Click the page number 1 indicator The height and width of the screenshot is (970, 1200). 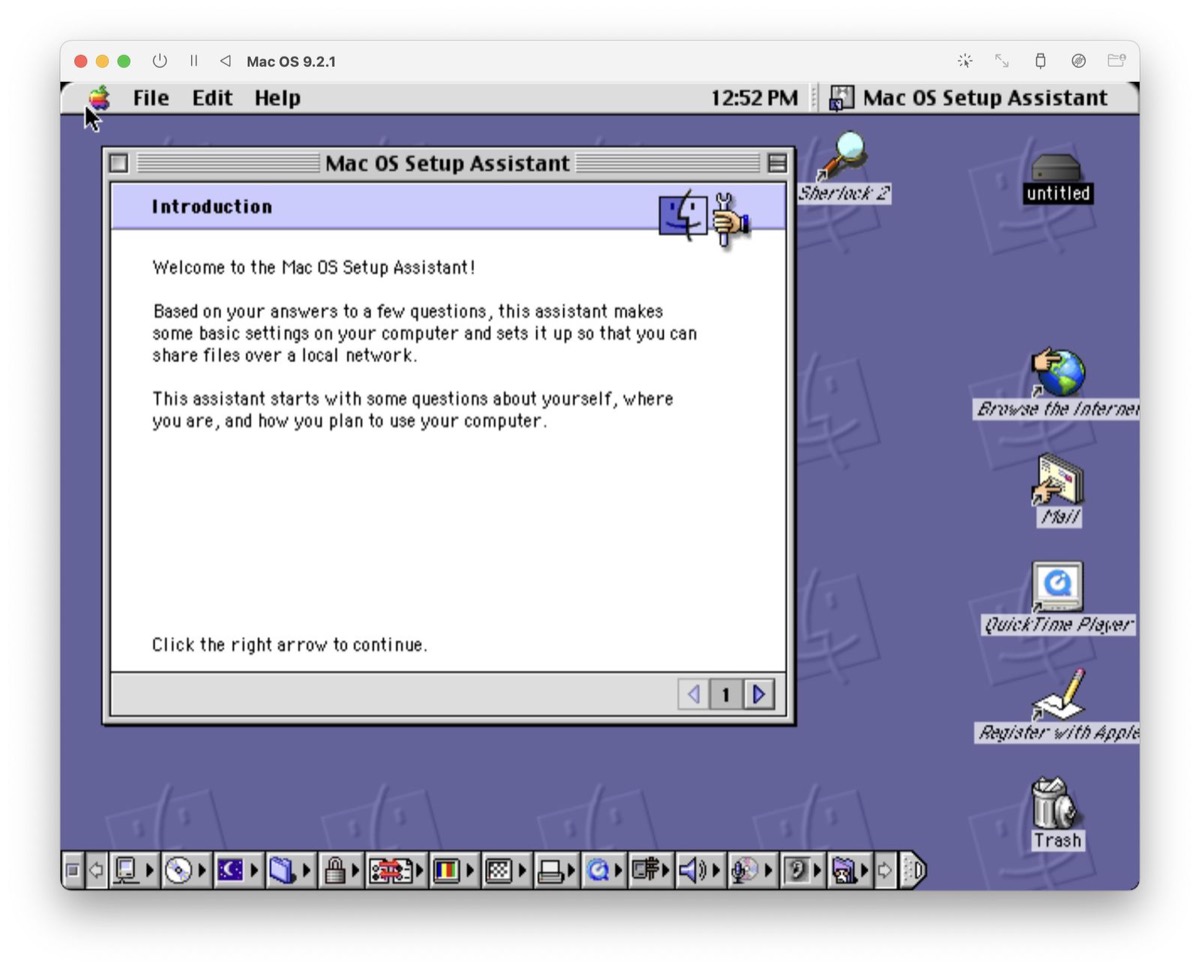tap(726, 694)
